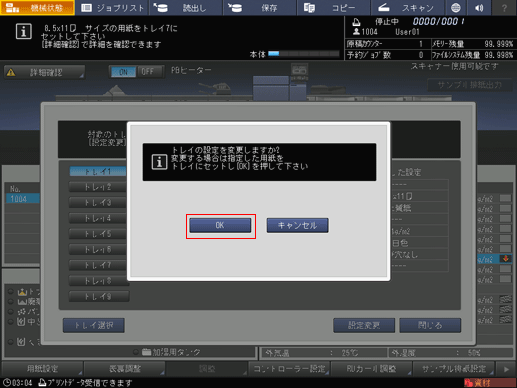Select トレイ6 in tray list

point(98,250)
